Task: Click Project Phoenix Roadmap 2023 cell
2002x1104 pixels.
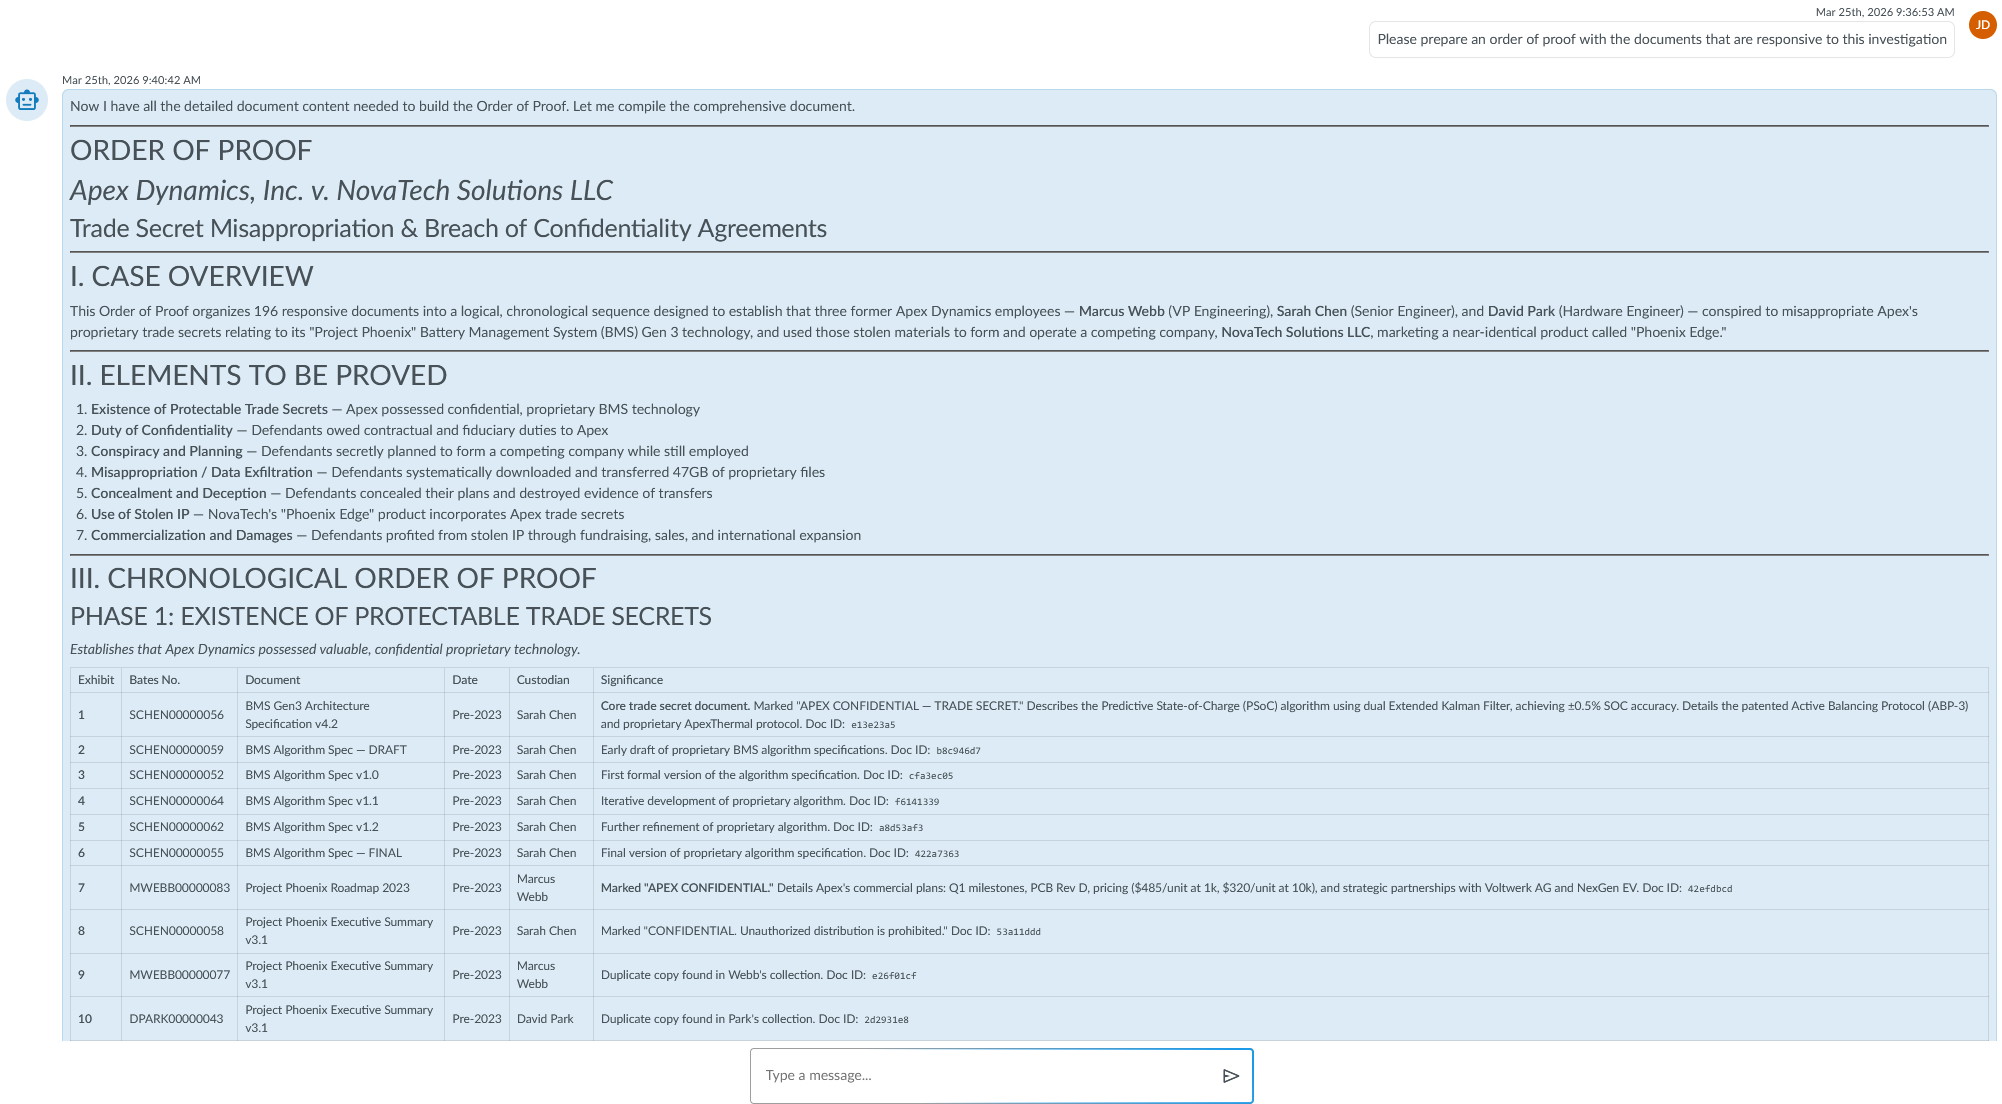Action: (x=327, y=888)
